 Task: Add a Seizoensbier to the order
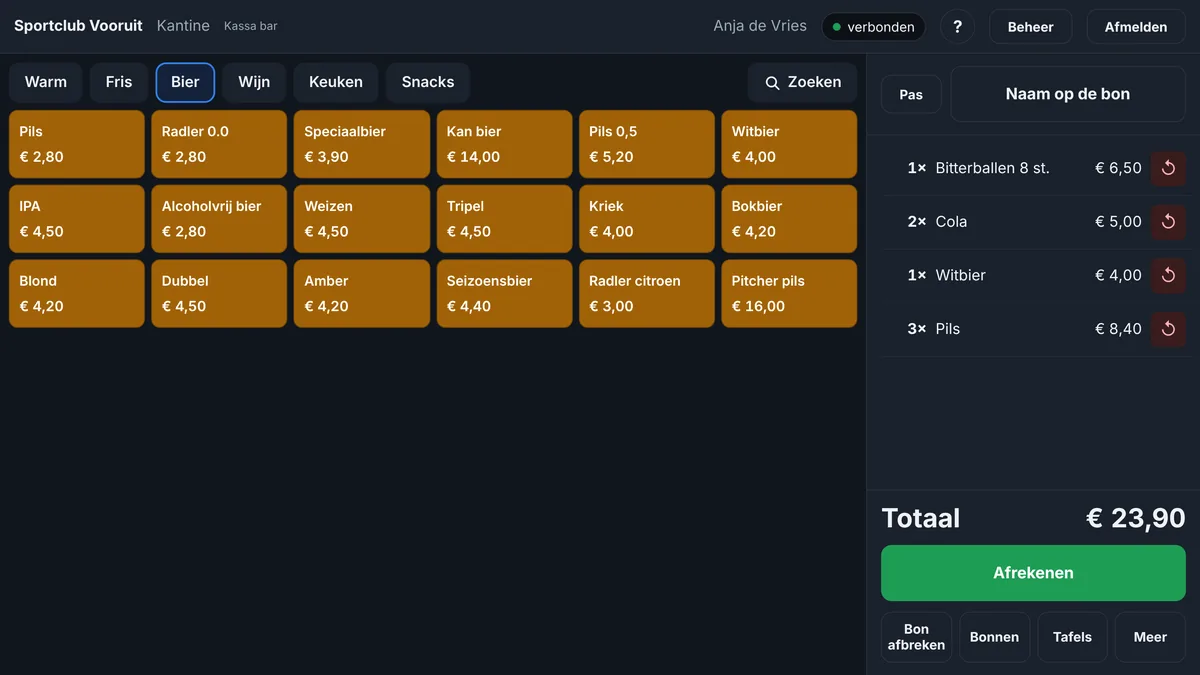(504, 294)
